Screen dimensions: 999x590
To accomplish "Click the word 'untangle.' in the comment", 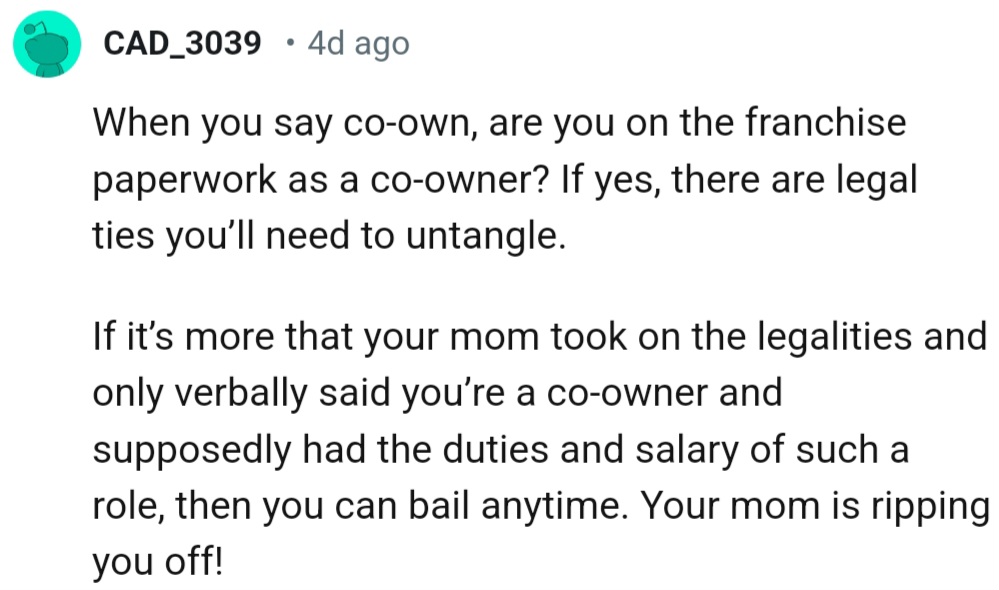I will (x=485, y=236).
